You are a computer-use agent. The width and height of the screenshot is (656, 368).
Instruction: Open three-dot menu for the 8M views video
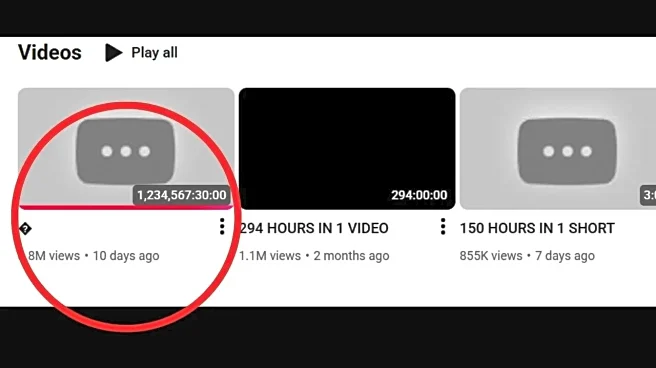222,227
